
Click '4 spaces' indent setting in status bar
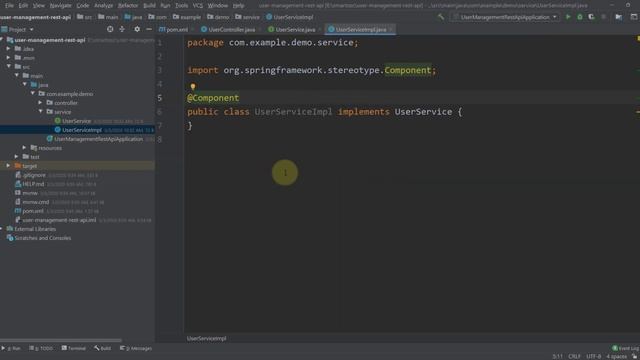point(616,356)
